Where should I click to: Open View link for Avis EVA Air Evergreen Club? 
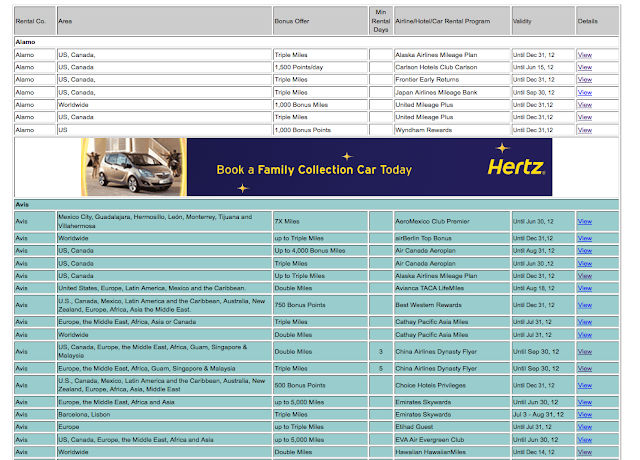[x=584, y=440]
